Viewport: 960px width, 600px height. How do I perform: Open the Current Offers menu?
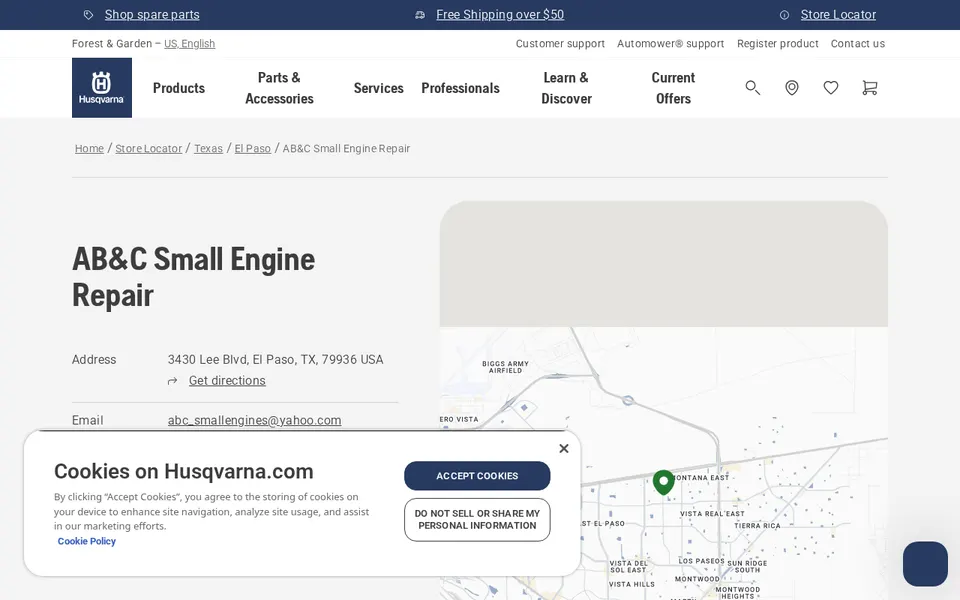(x=673, y=88)
